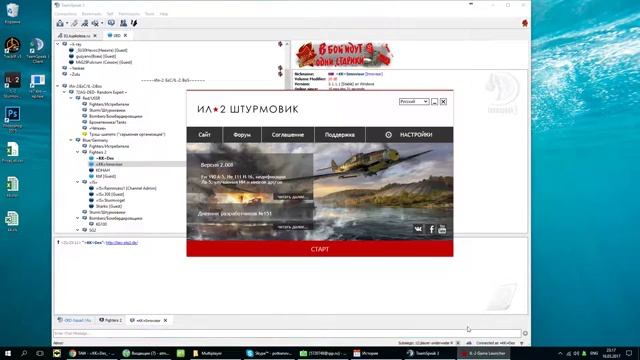Open the TeamSpeak 3 Client desktop shortcut
The width and height of the screenshot is (640, 360).
click(x=37, y=50)
